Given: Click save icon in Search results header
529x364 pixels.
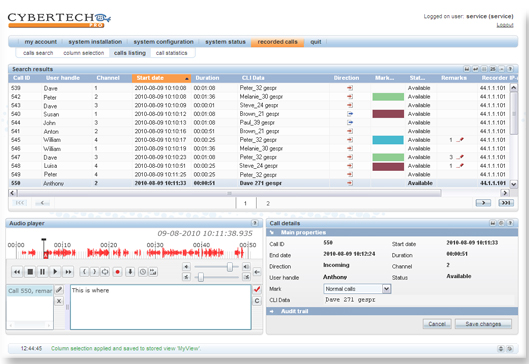Looking at the screenshot, I should (x=467, y=69).
